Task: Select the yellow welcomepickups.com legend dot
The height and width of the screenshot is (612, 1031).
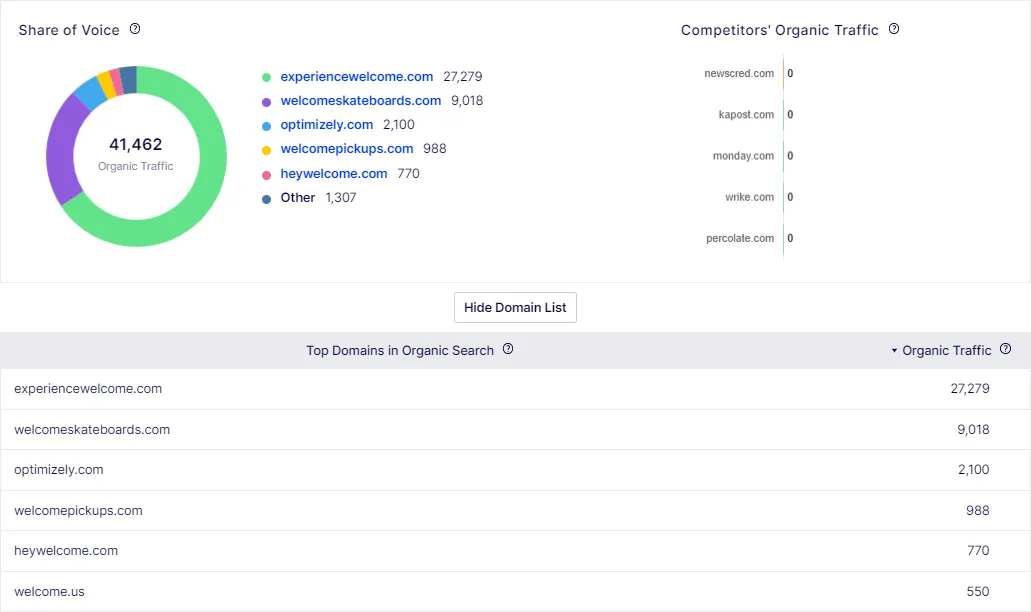Action: point(266,150)
